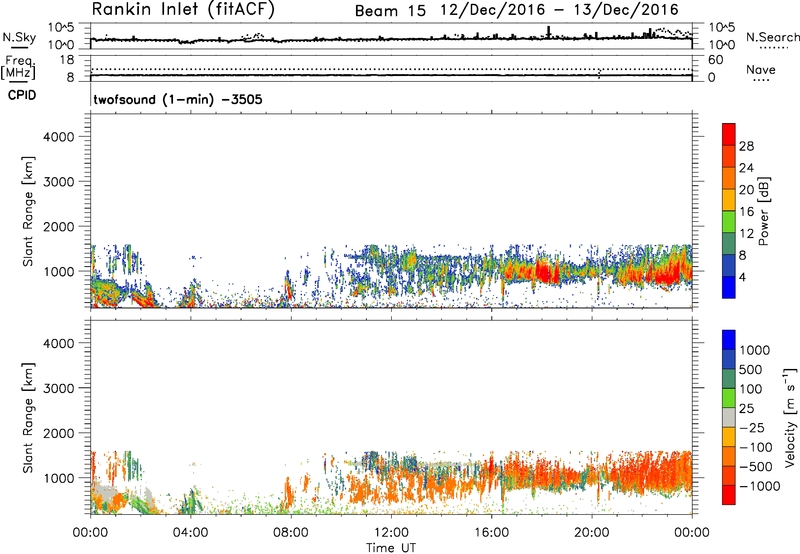Click the left '10^5' noise axis label
The height and width of the screenshot is (554, 800).
point(61,28)
